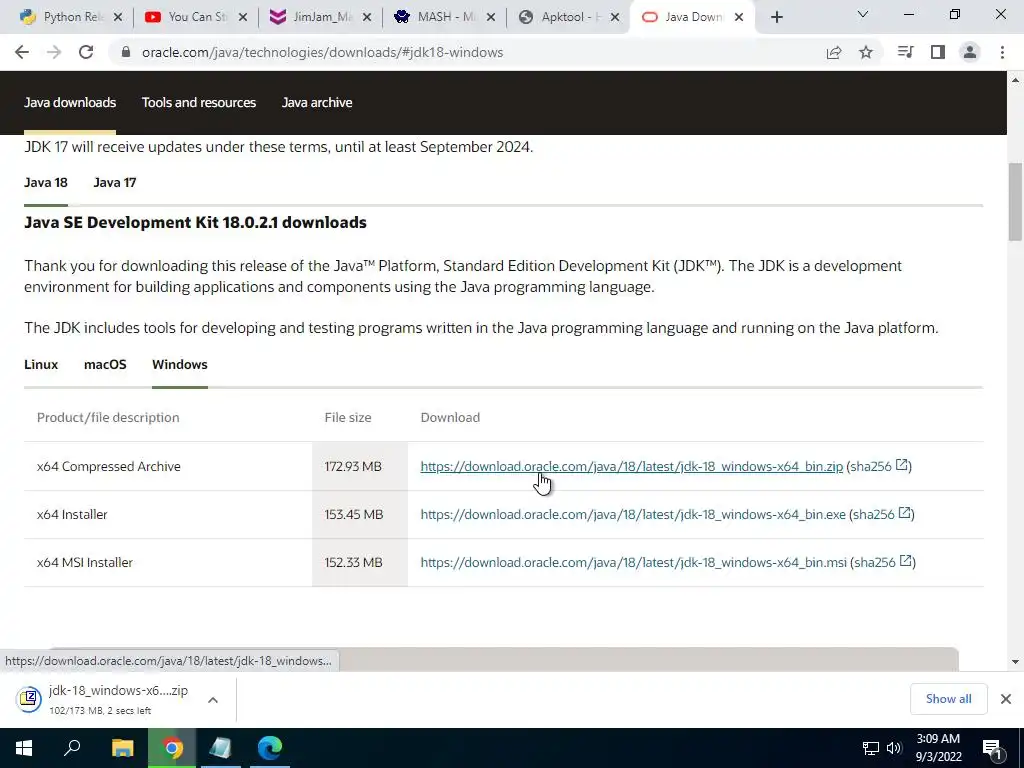1024x768 pixels.
Task: Click the scrollbar down arrow
Action: (x=1015, y=662)
